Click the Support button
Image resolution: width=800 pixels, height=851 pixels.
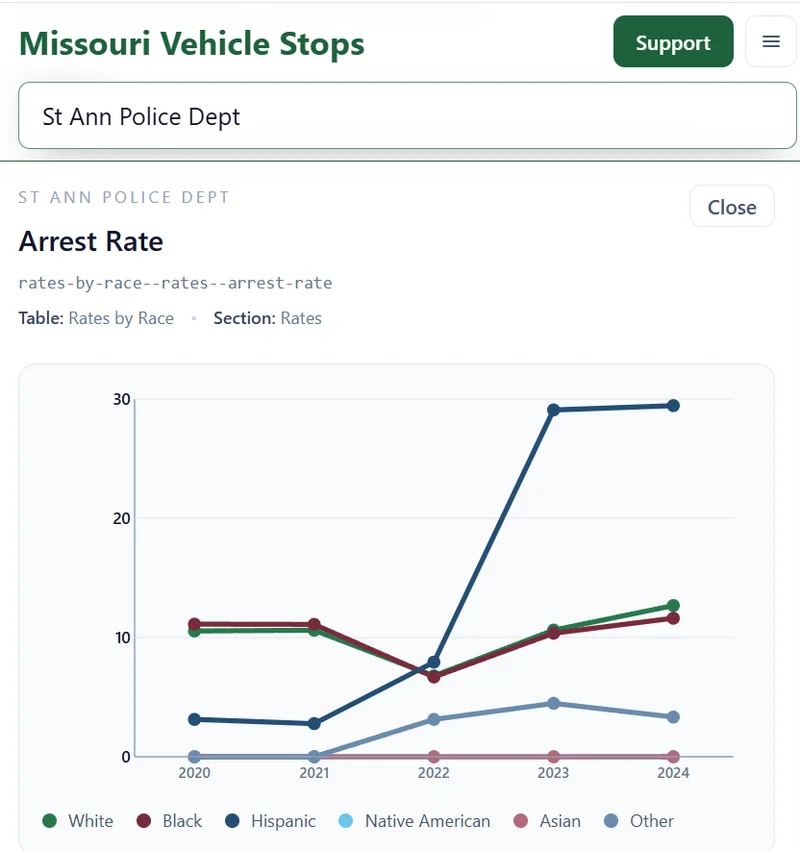coord(673,42)
